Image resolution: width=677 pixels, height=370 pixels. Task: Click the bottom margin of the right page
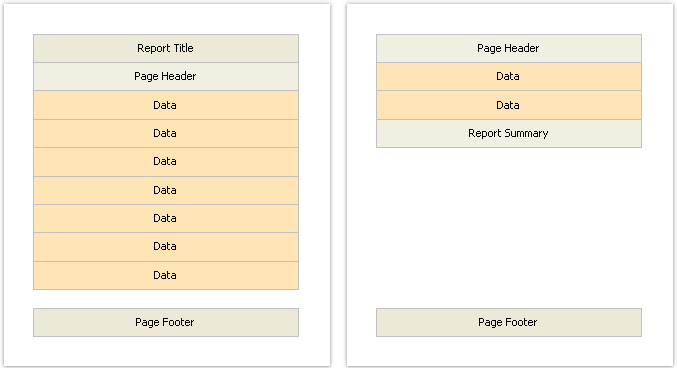tap(509, 351)
